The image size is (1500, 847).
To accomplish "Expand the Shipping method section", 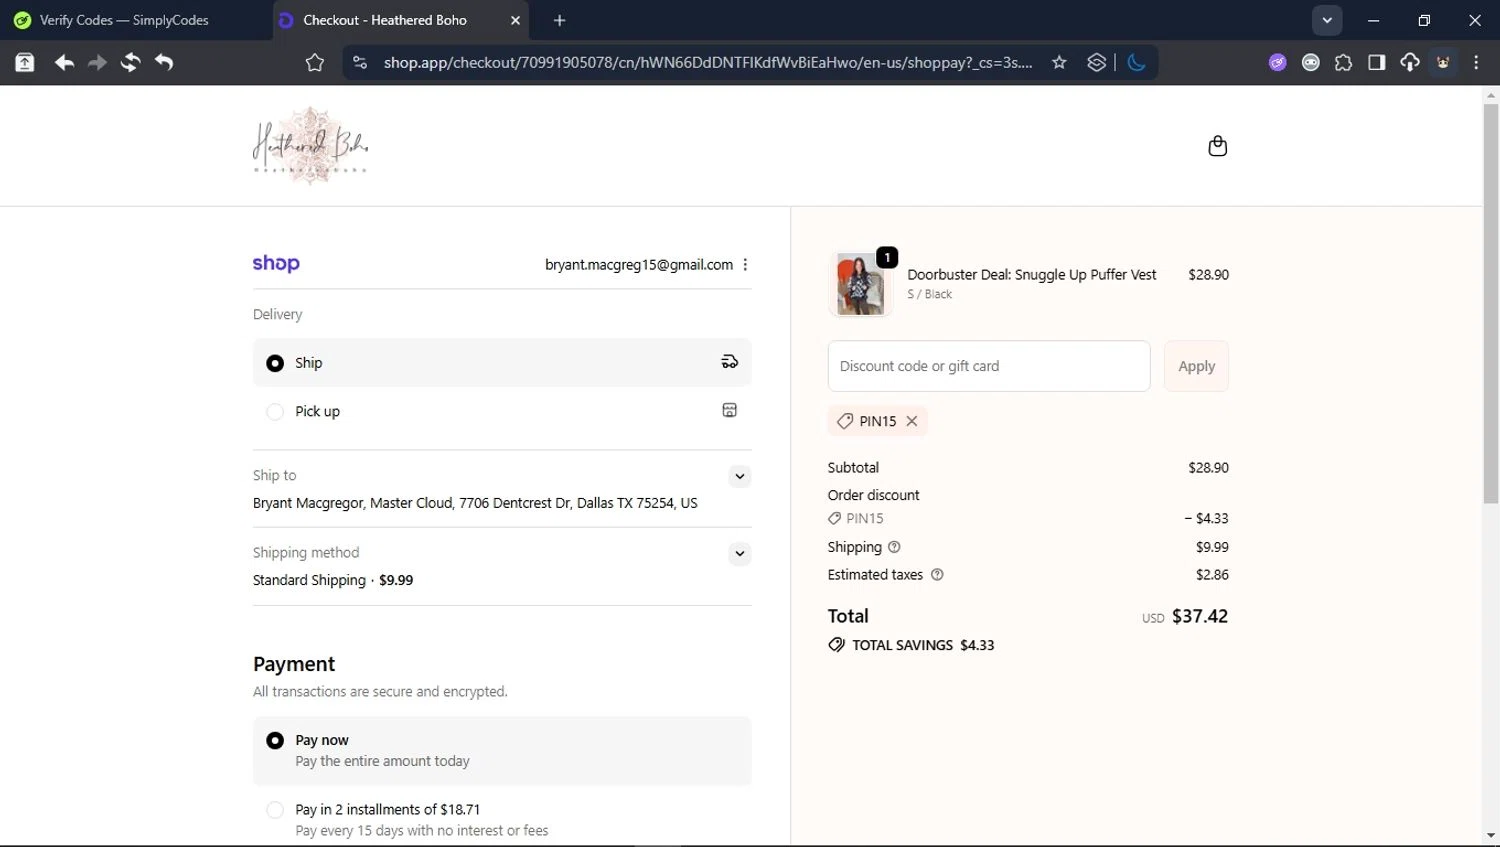I will (739, 553).
